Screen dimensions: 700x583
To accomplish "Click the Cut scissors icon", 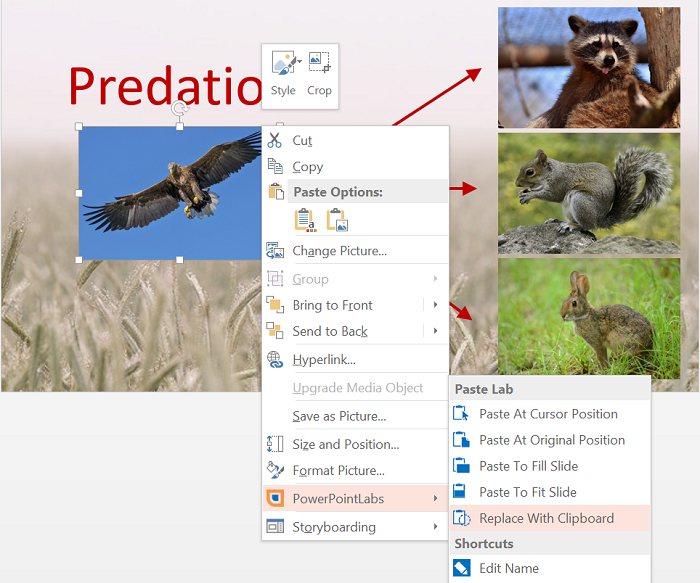I will click(x=275, y=141).
